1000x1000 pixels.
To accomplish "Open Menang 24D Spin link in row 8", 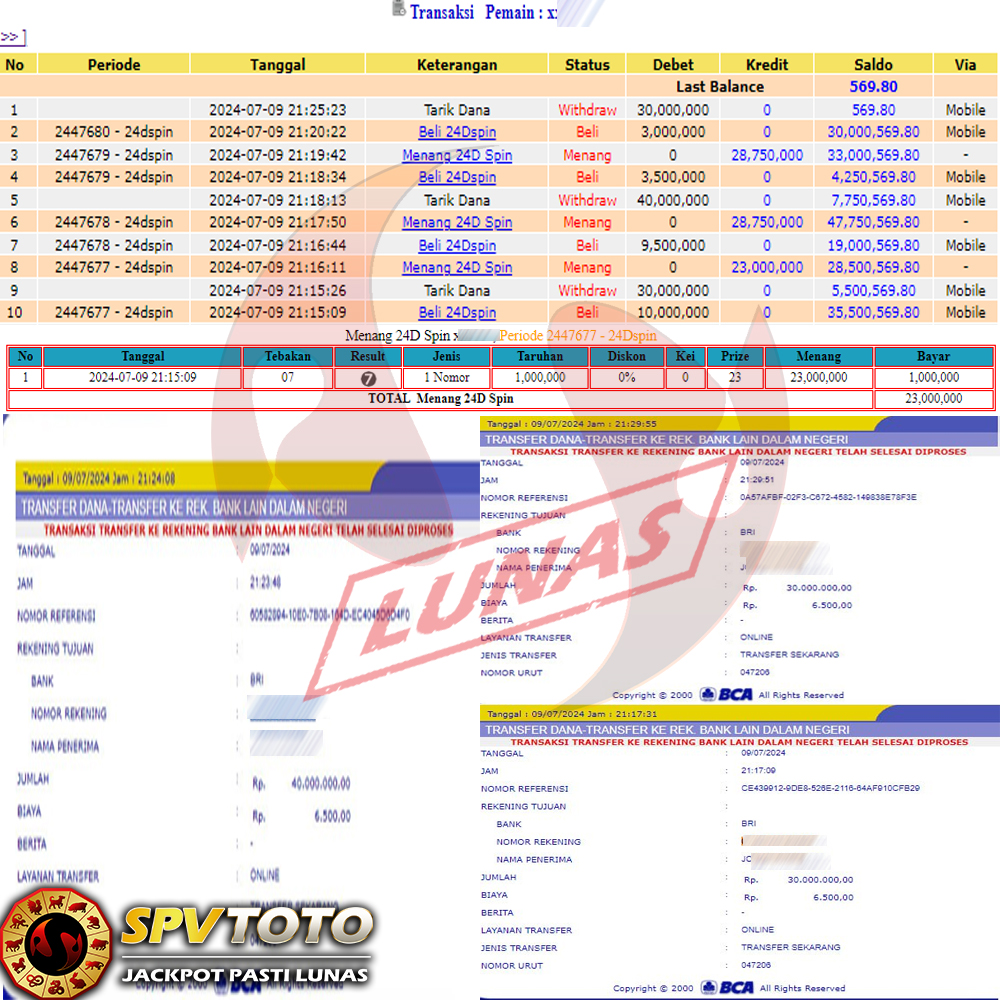I will (457, 267).
